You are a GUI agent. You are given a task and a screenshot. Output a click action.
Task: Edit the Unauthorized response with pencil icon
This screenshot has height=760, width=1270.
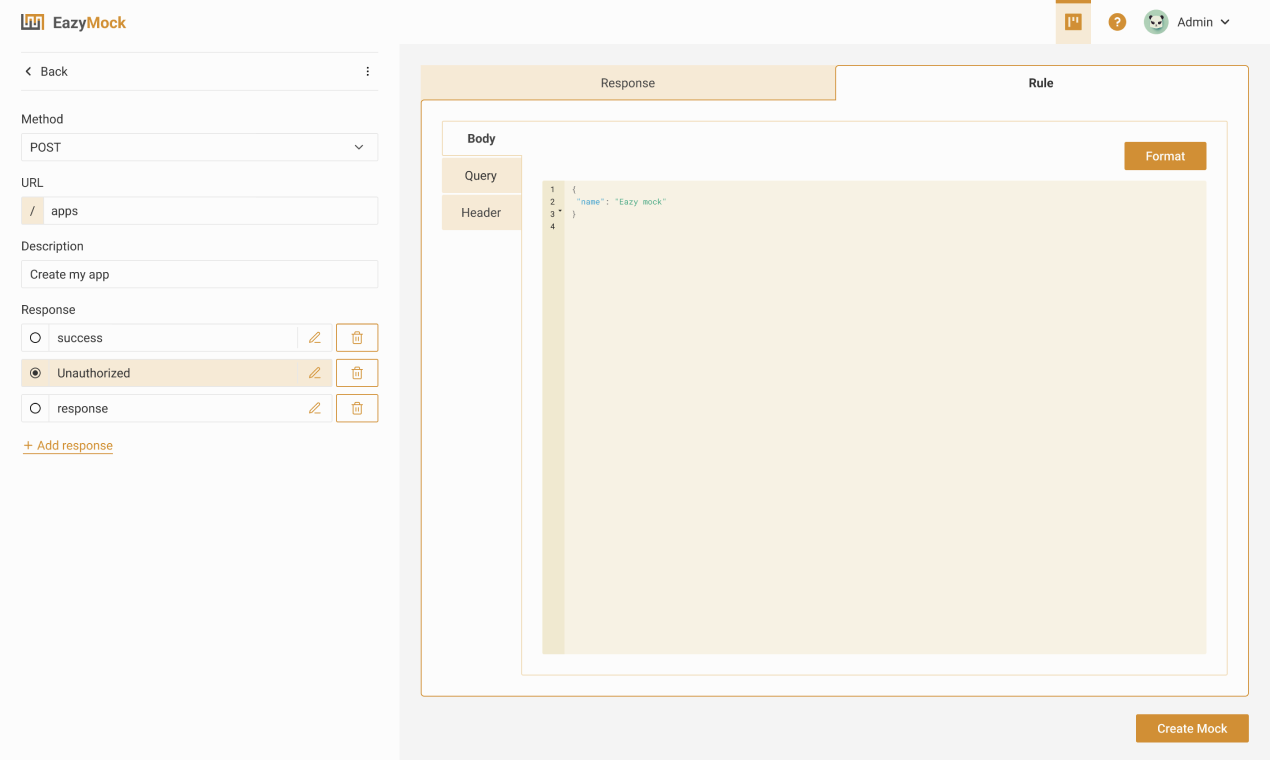(x=315, y=373)
